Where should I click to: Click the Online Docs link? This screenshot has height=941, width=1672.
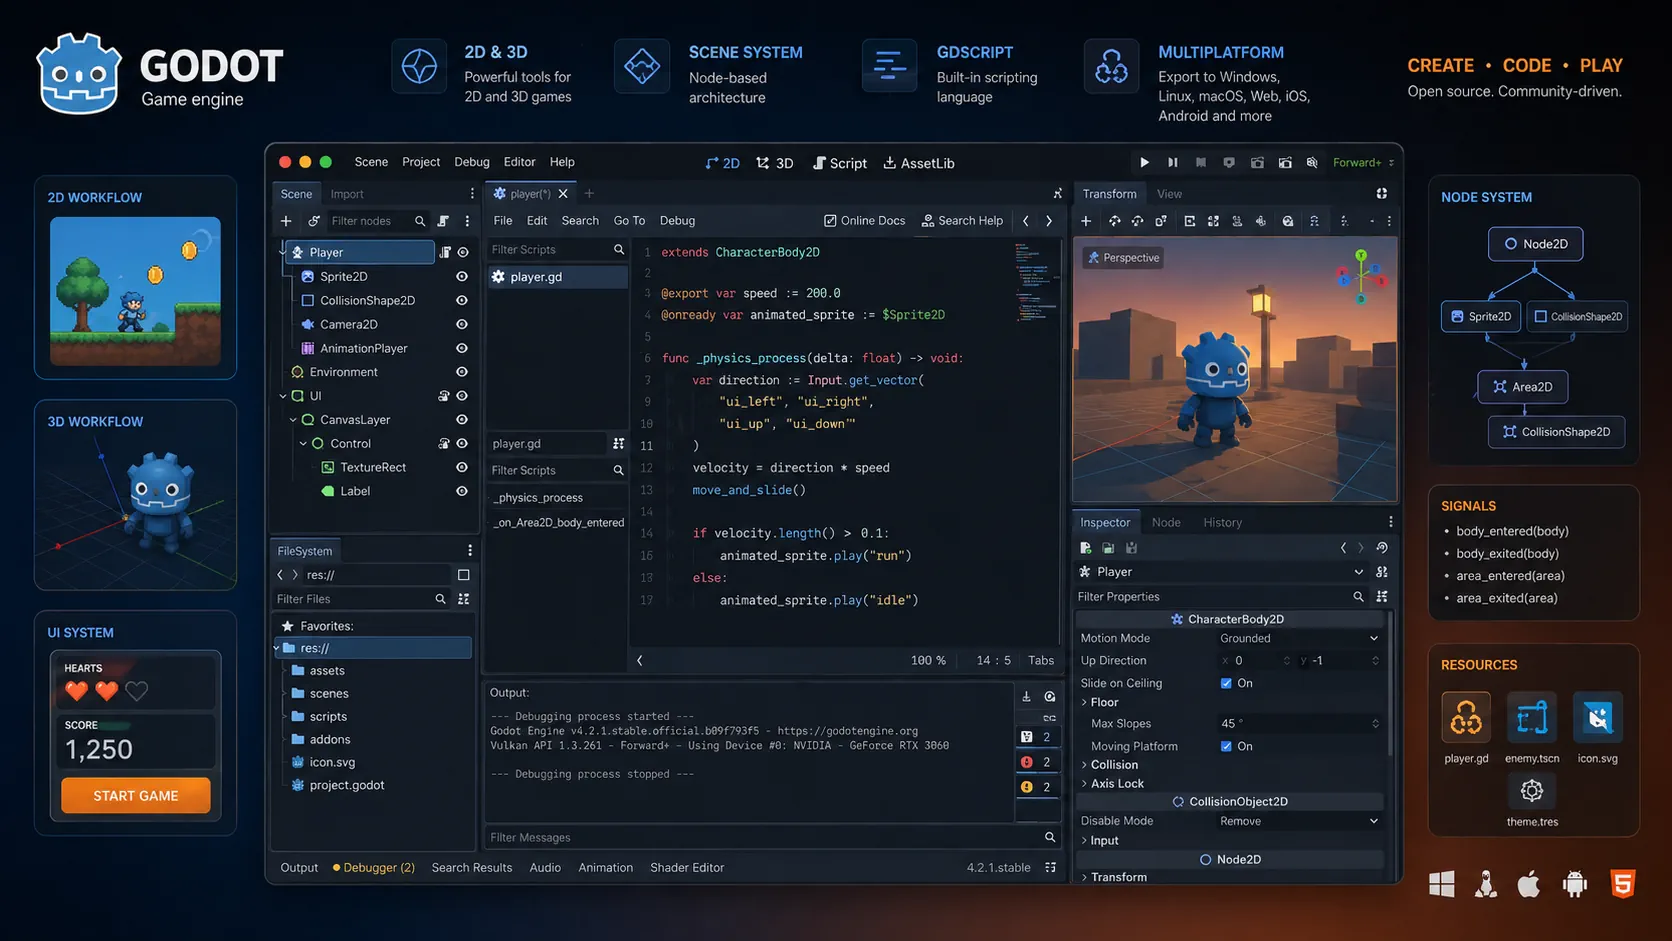pyautogui.click(x=864, y=220)
